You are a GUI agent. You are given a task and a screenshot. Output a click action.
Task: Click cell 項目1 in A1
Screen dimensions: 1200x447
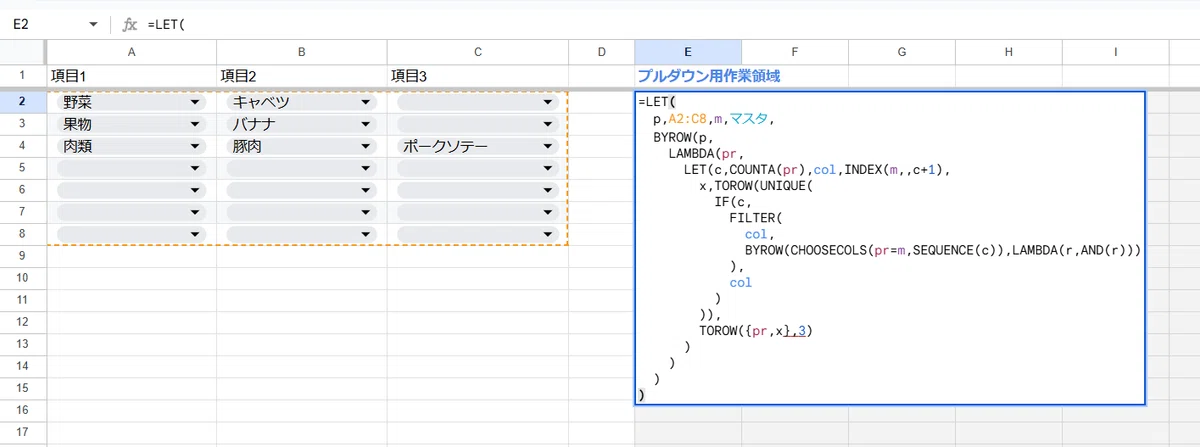(132, 77)
